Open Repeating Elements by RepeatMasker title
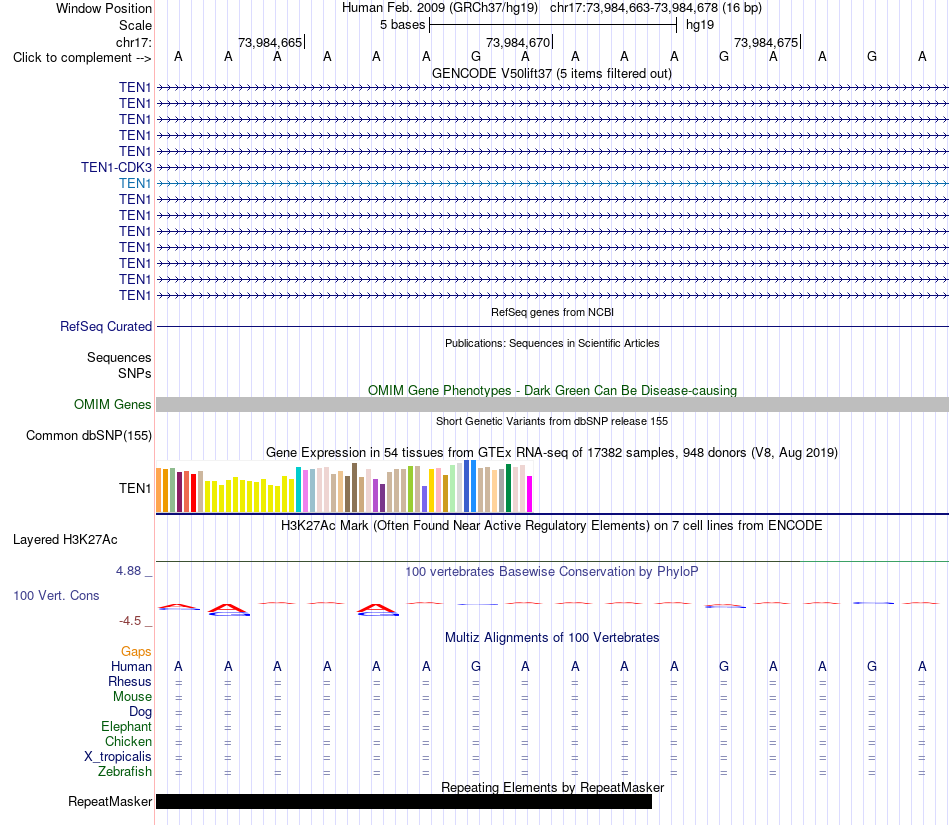Image resolution: width=950 pixels, height=825 pixels. 553,787
